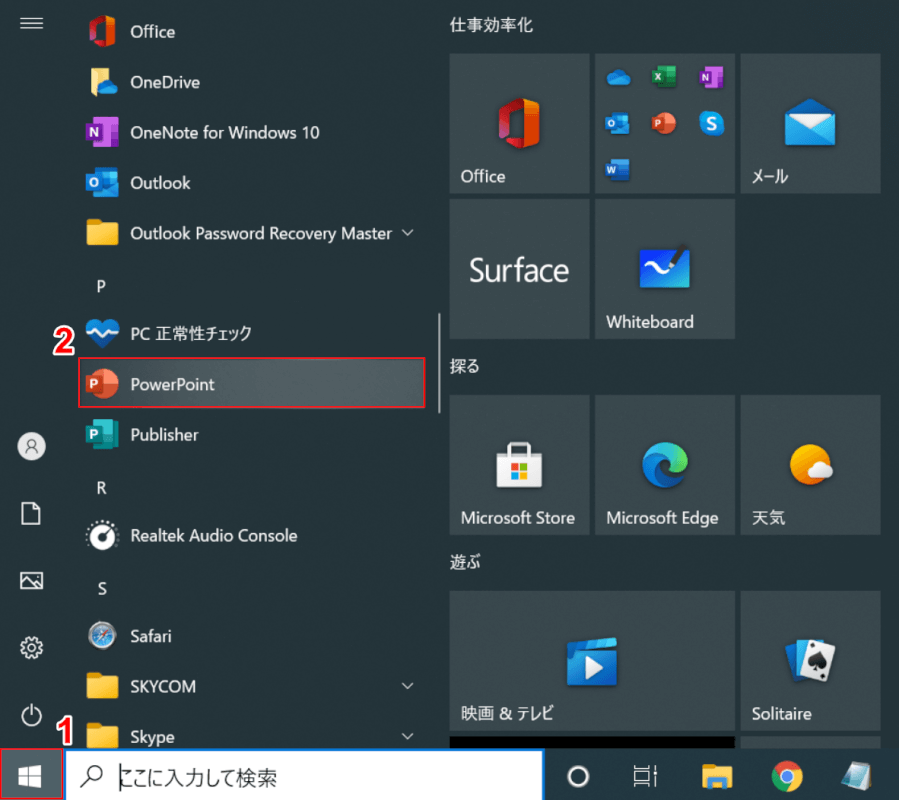Image resolution: width=899 pixels, height=800 pixels.
Task: Open OneNote for Windows 10
Action: pos(252,132)
